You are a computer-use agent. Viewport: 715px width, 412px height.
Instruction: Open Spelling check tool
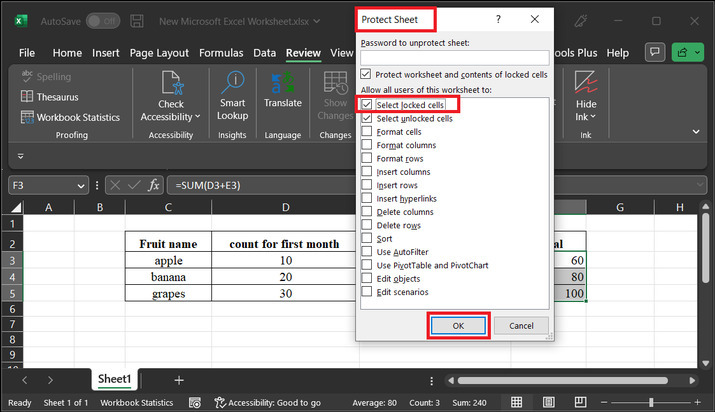(46, 77)
